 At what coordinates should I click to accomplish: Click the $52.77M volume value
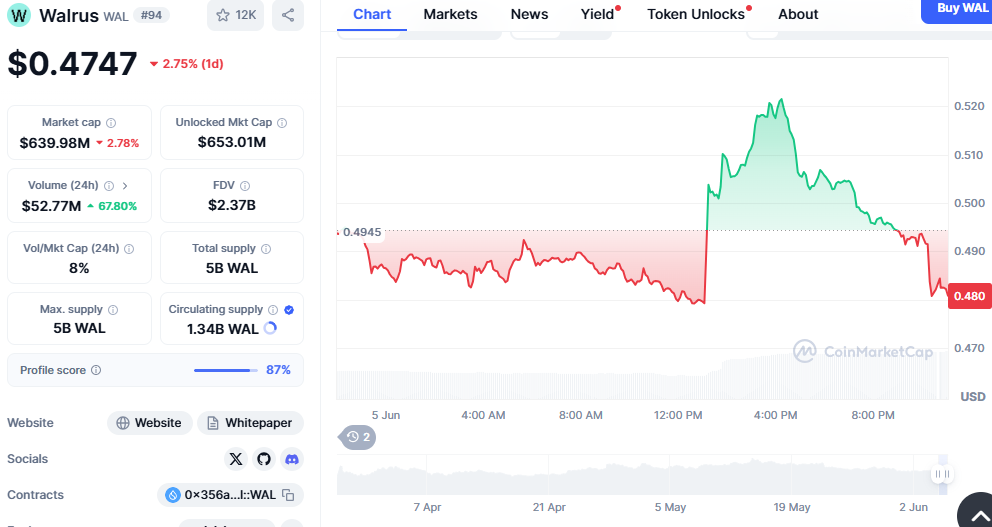[x=51, y=206]
